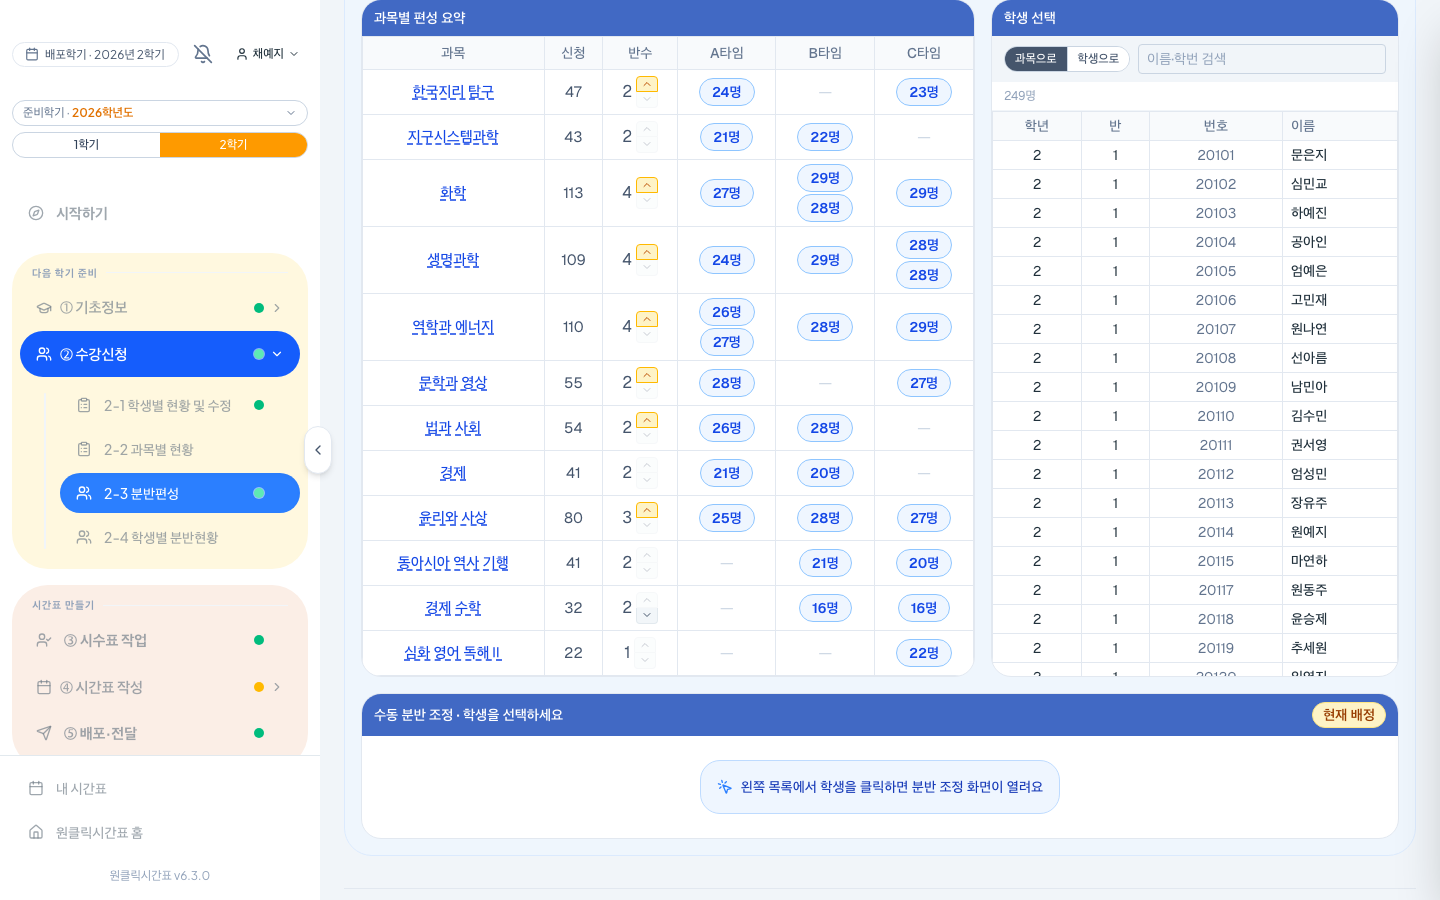The width and height of the screenshot is (1440, 900).
Task: Expand the ④시간표 작성 chevron
Action: coord(277,687)
